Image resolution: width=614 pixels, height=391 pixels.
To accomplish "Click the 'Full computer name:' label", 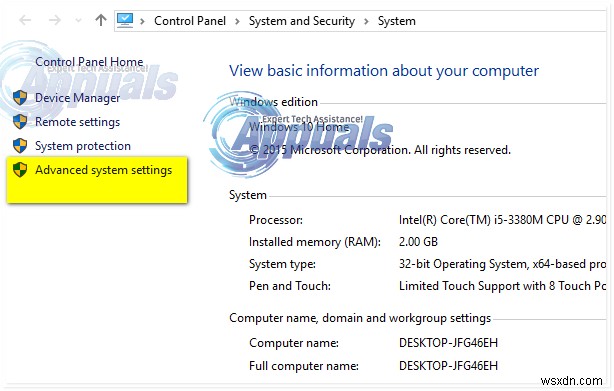I will point(304,366).
